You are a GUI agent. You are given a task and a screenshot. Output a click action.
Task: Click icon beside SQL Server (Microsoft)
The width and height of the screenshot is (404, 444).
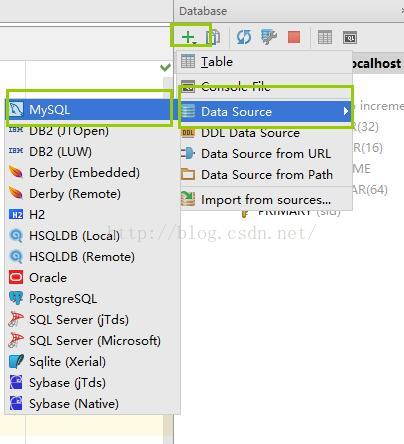[16, 340]
